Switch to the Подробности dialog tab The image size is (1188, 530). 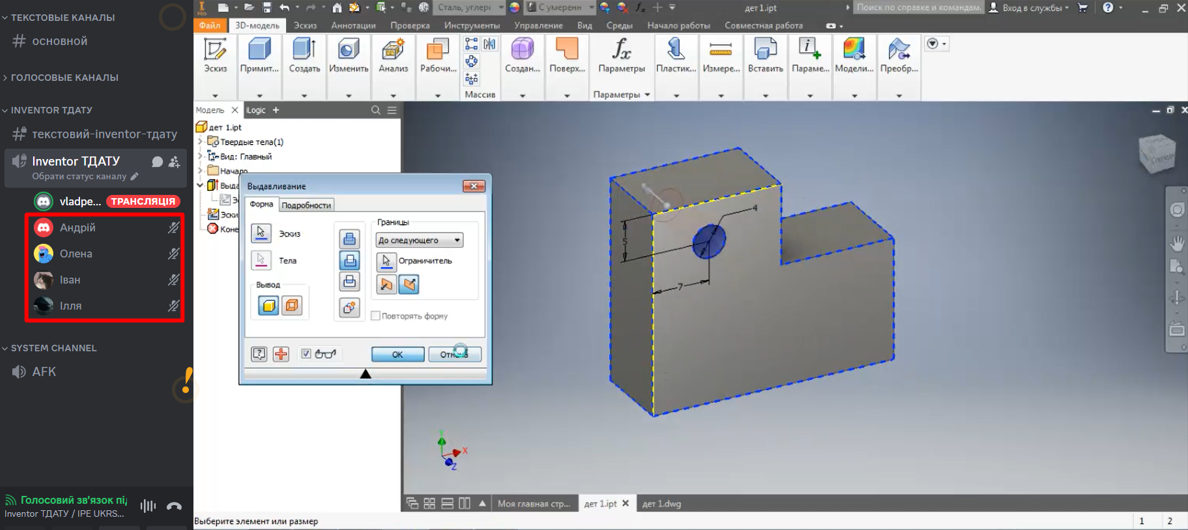point(306,205)
